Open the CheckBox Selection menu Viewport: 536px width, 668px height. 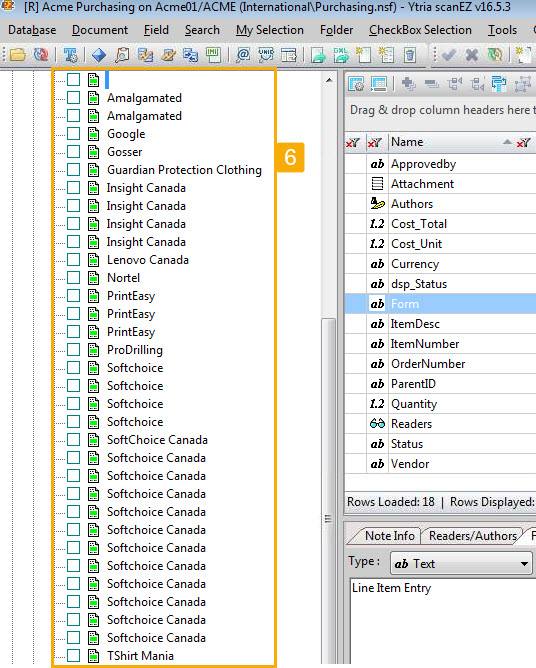pyautogui.click(x=420, y=30)
